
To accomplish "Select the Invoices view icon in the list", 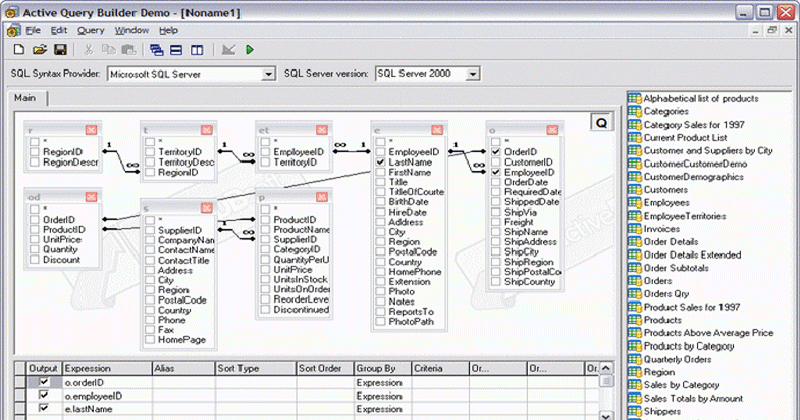I will 634,229.
